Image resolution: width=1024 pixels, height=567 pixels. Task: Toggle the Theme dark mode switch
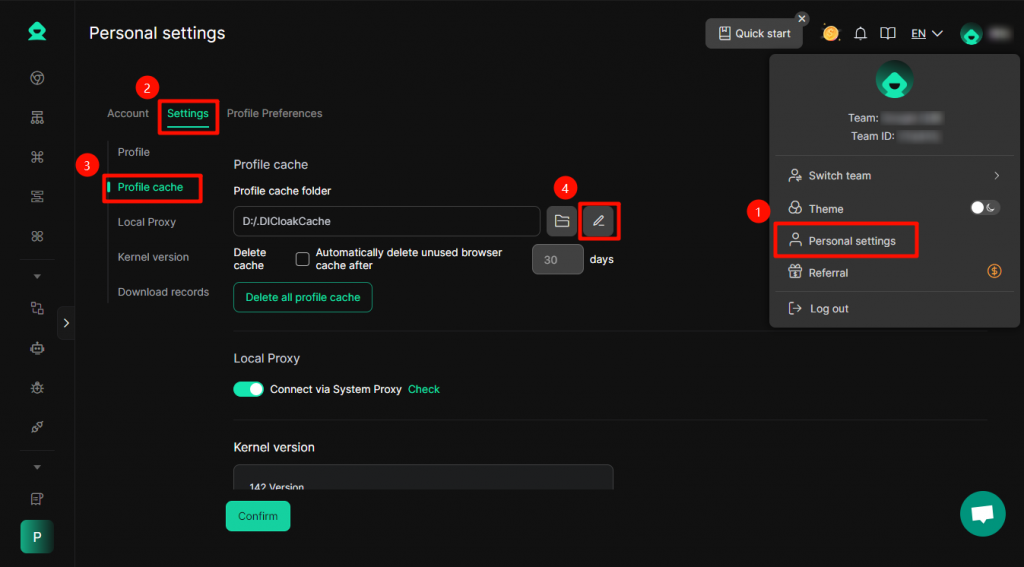tap(984, 208)
